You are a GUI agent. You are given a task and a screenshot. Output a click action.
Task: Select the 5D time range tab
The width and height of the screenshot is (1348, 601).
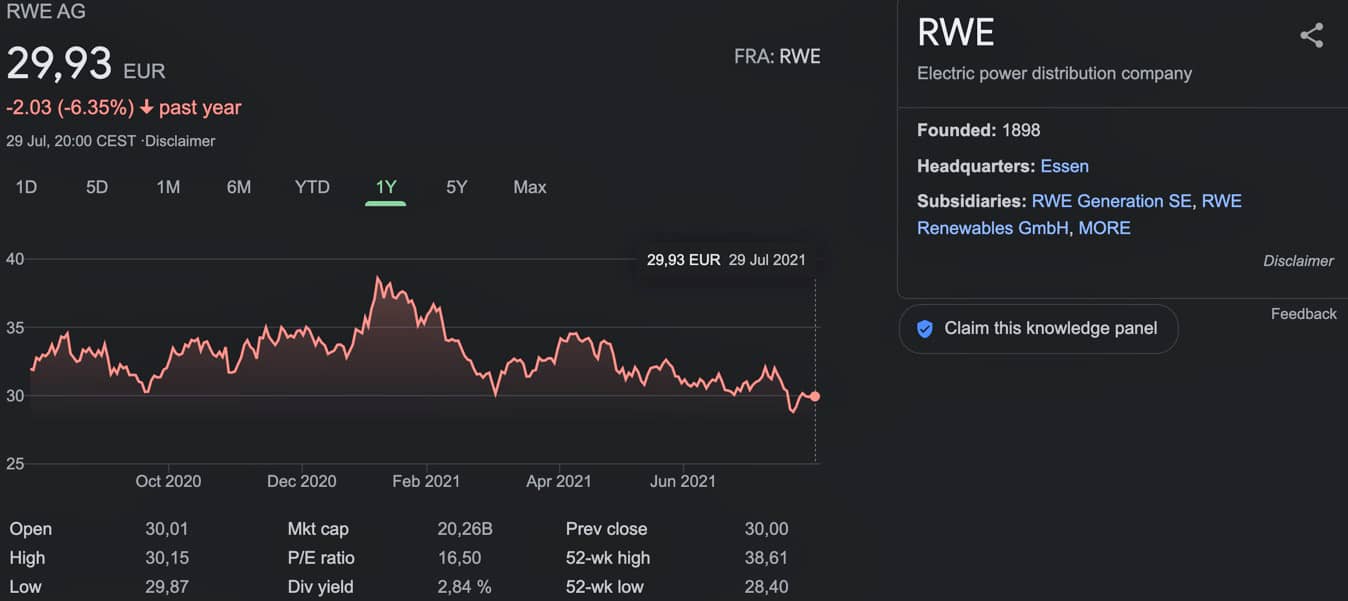[97, 187]
